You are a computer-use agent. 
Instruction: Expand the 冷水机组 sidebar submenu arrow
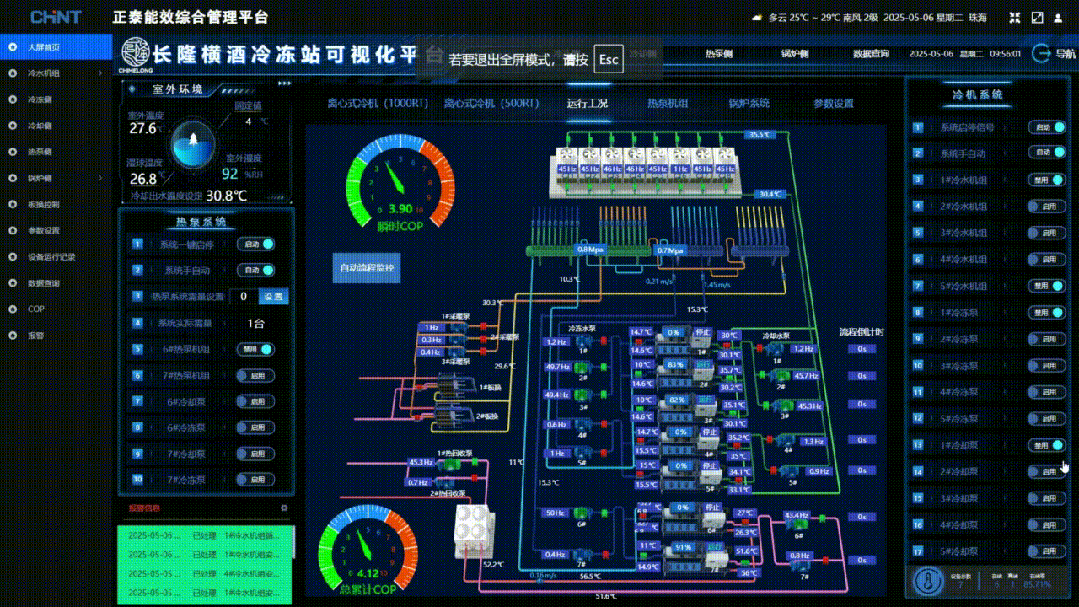click(x=100, y=73)
